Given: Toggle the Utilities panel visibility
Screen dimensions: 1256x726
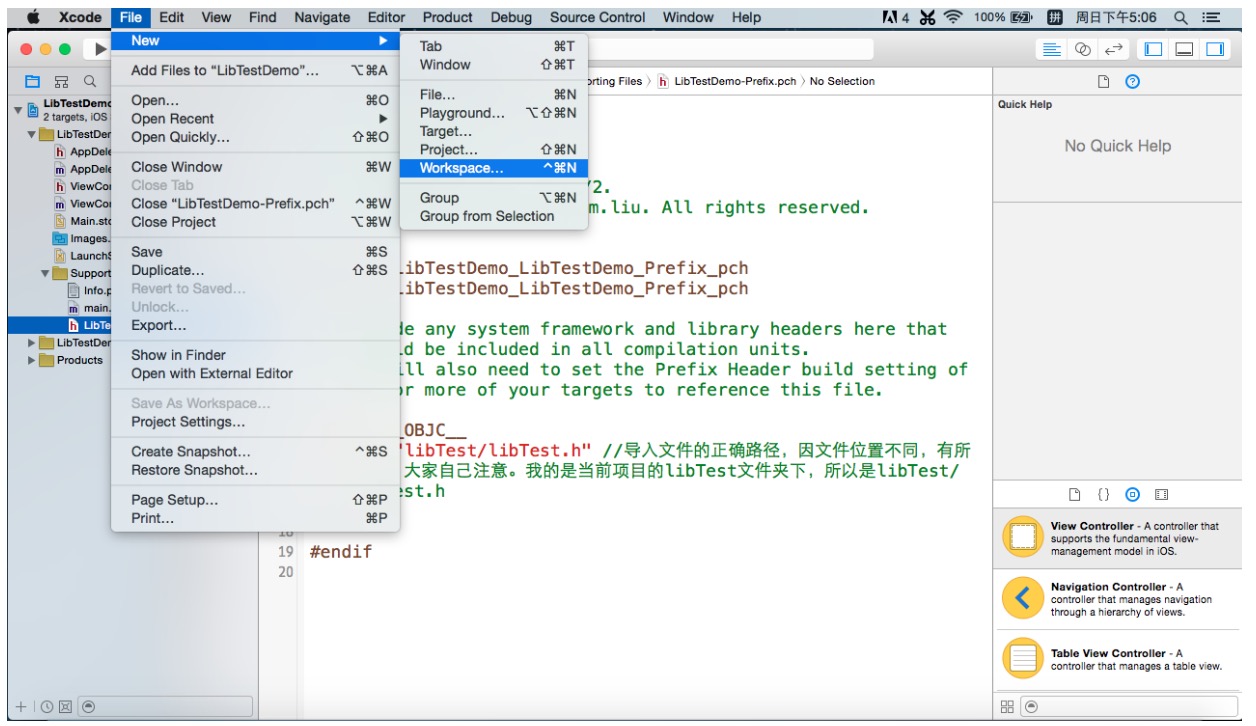Looking at the screenshot, I should [1215, 49].
